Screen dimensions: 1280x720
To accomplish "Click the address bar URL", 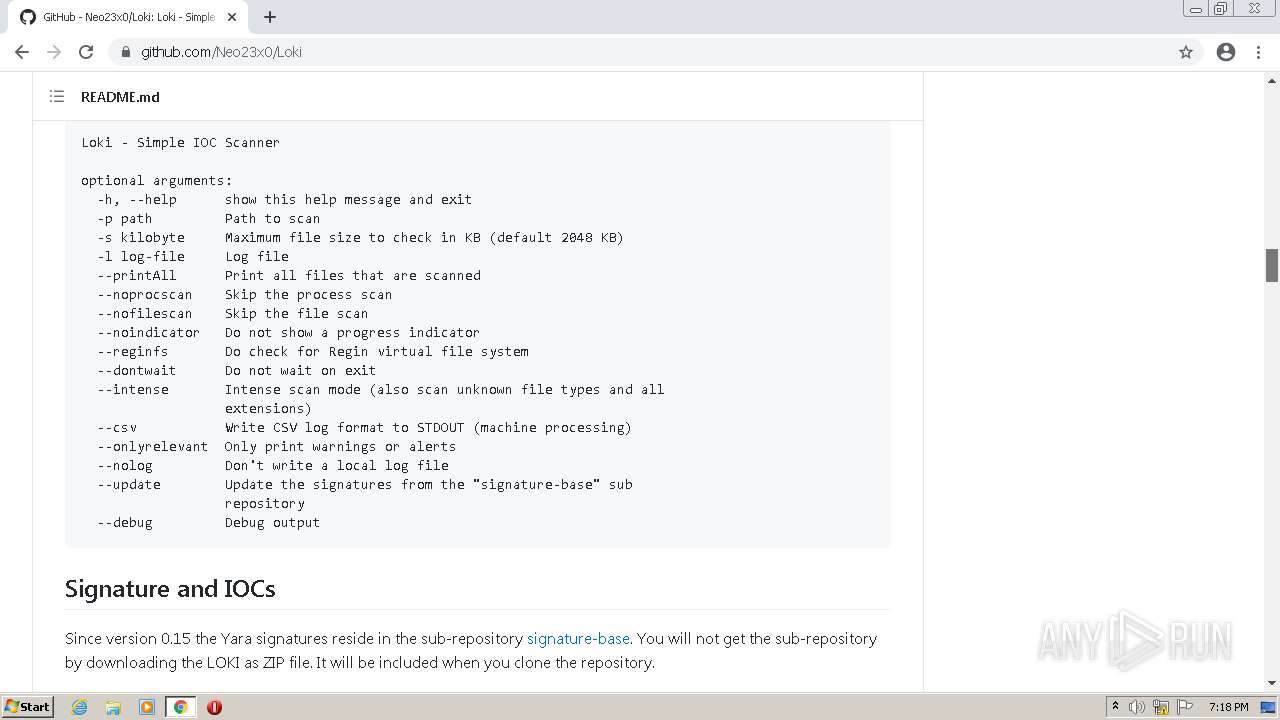I will [221, 52].
